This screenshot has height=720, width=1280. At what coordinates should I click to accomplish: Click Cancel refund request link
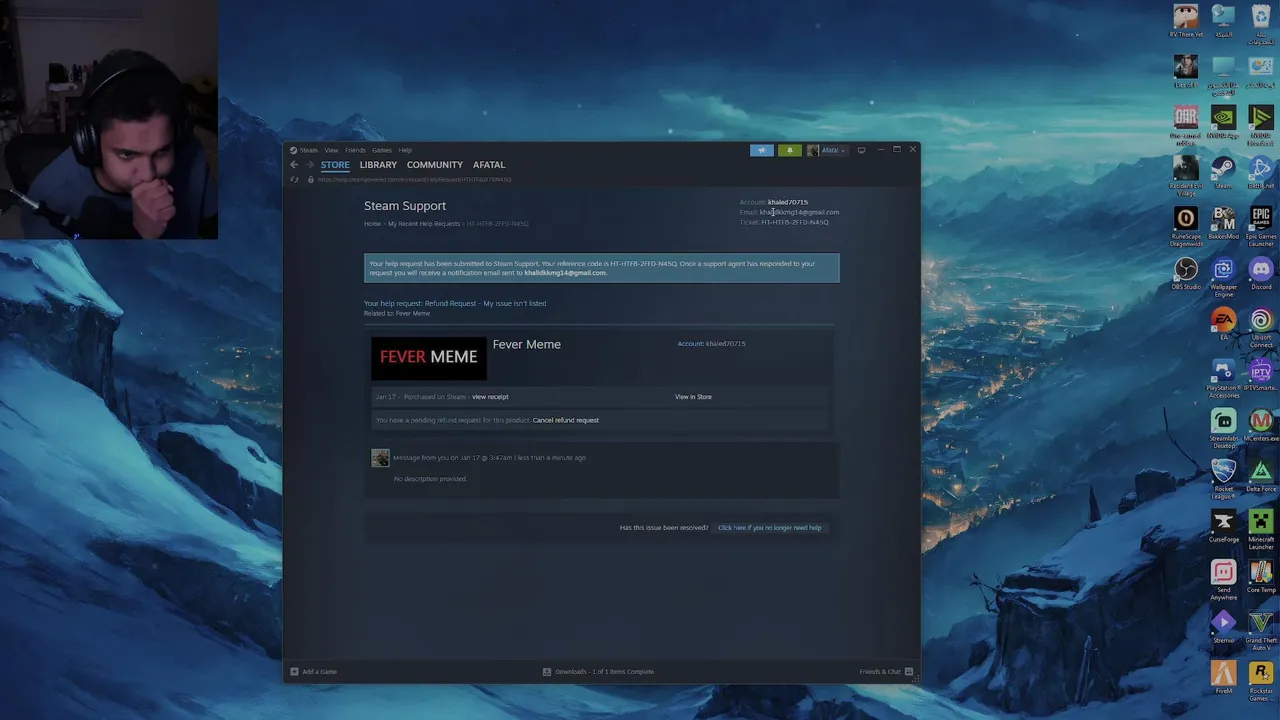tap(566, 420)
